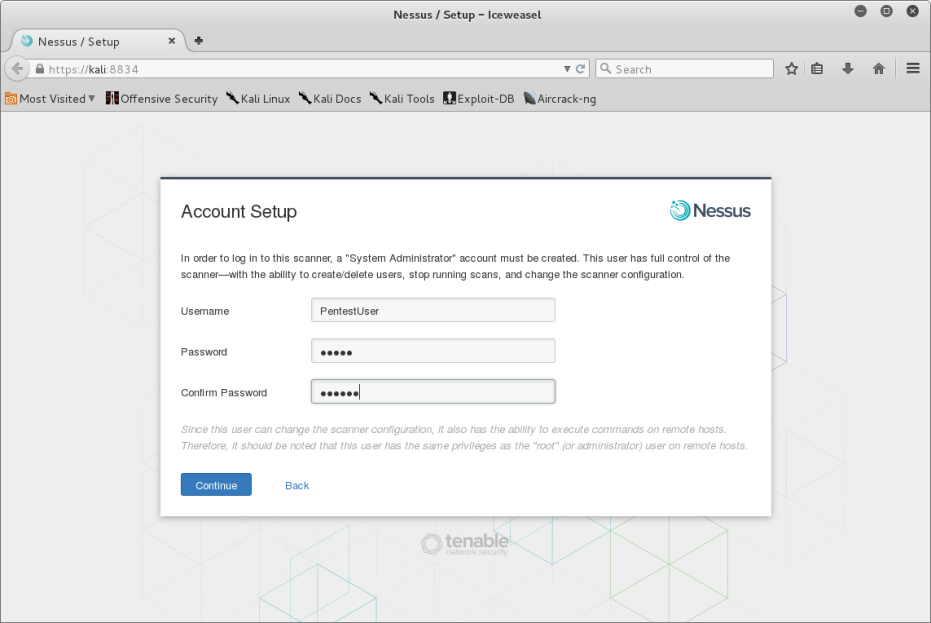Open the Kali Linux bookmark
The height and width of the screenshot is (623, 931).
[x=258, y=99]
